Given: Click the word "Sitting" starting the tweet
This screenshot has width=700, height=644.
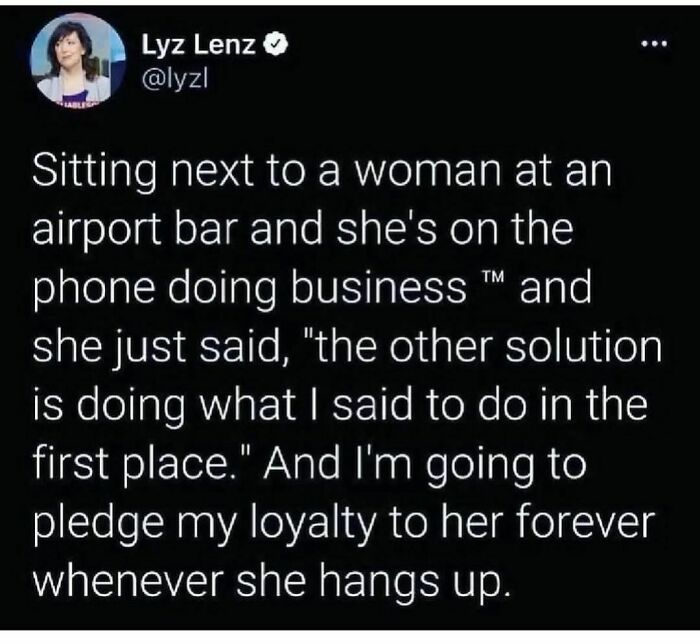Looking at the screenshot, I should click(x=95, y=174).
